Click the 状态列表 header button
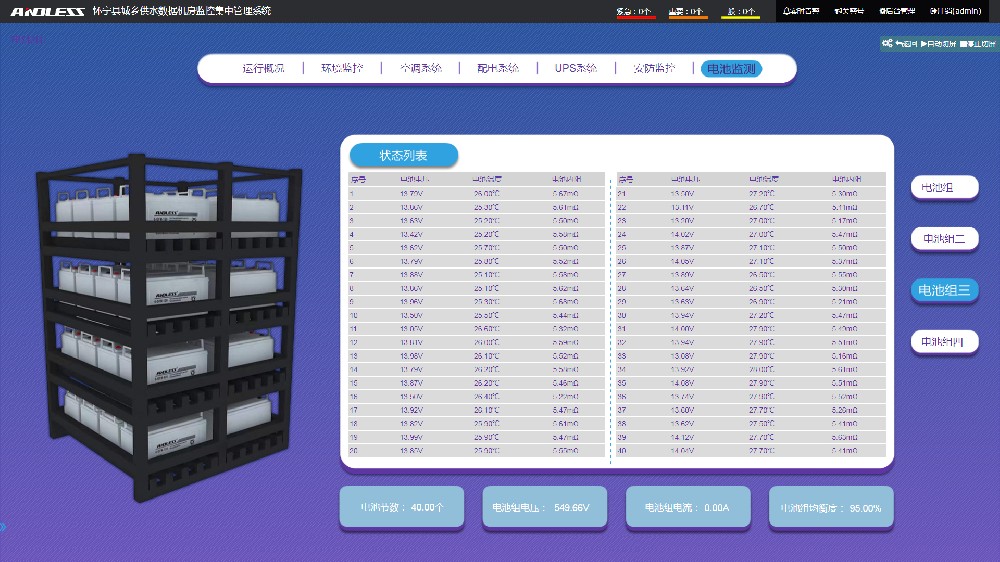1000x562 pixels. (x=403, y=155)
